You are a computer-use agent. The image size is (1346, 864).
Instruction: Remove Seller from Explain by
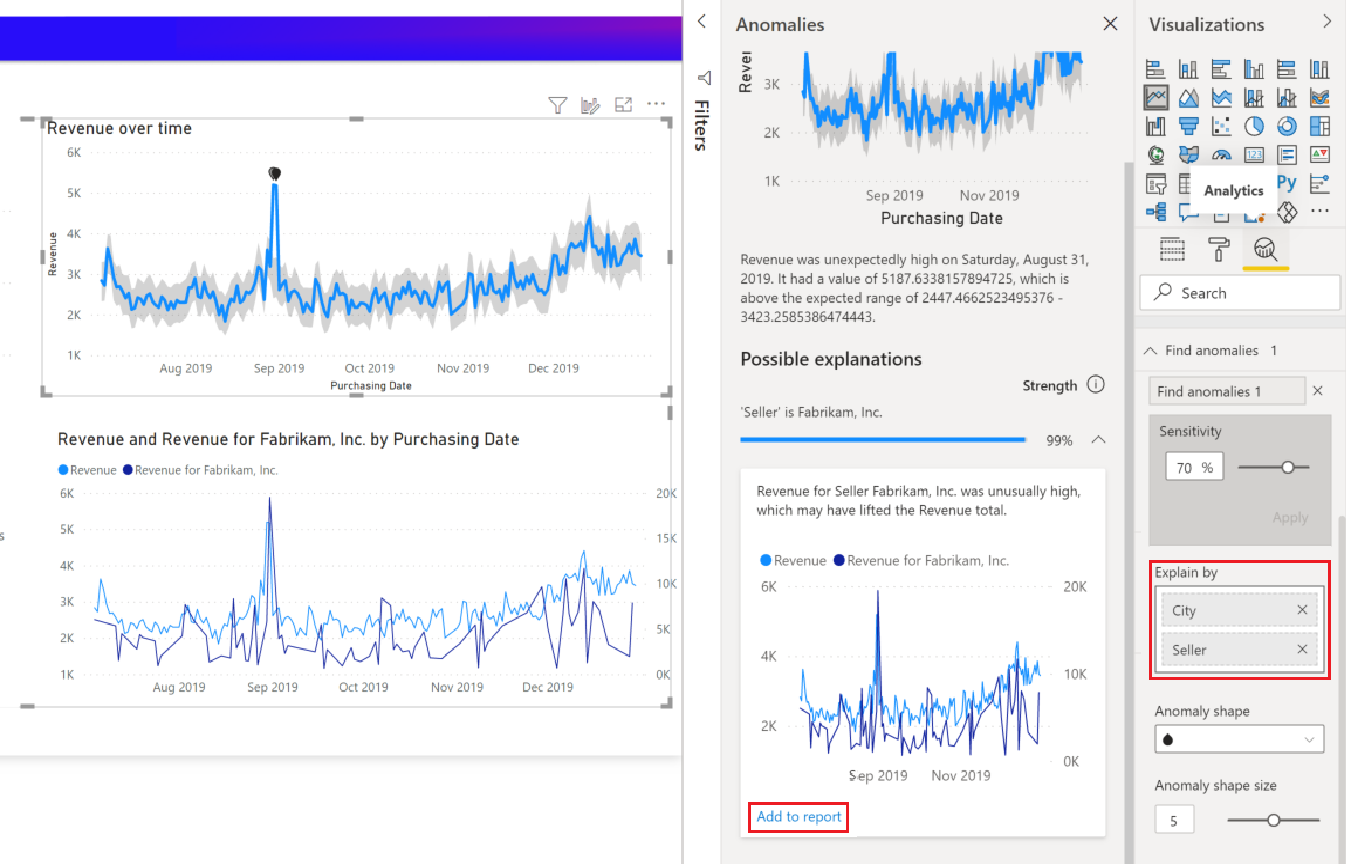pyautogui.click(x=1302, y=650)
